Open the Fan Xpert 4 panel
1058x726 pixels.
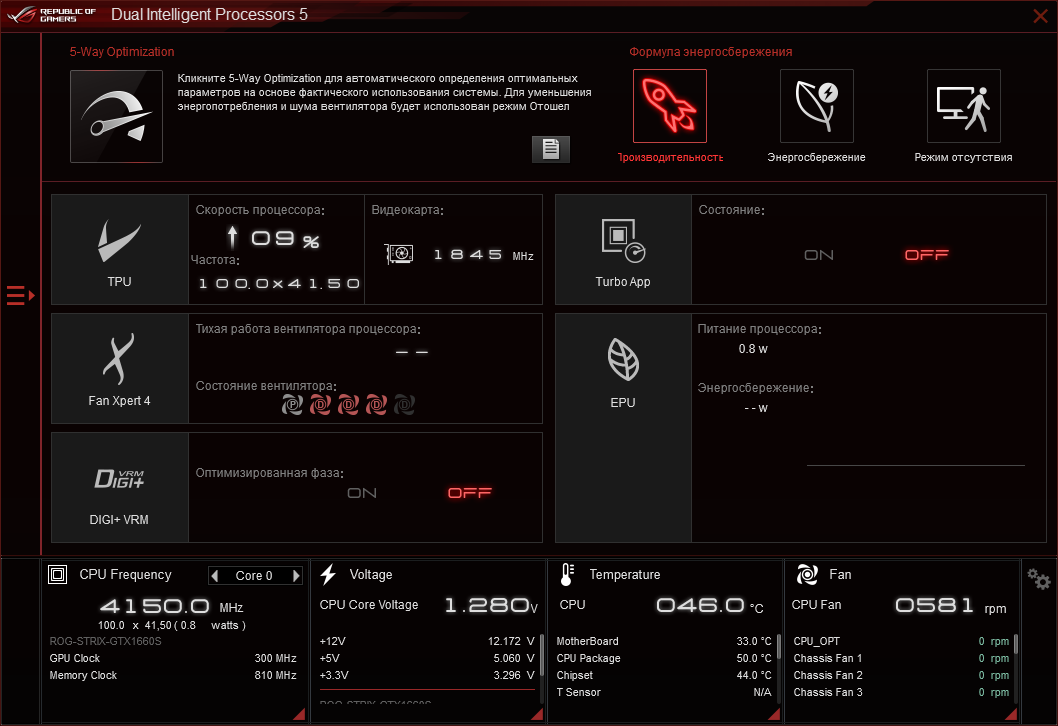[119, 368]
